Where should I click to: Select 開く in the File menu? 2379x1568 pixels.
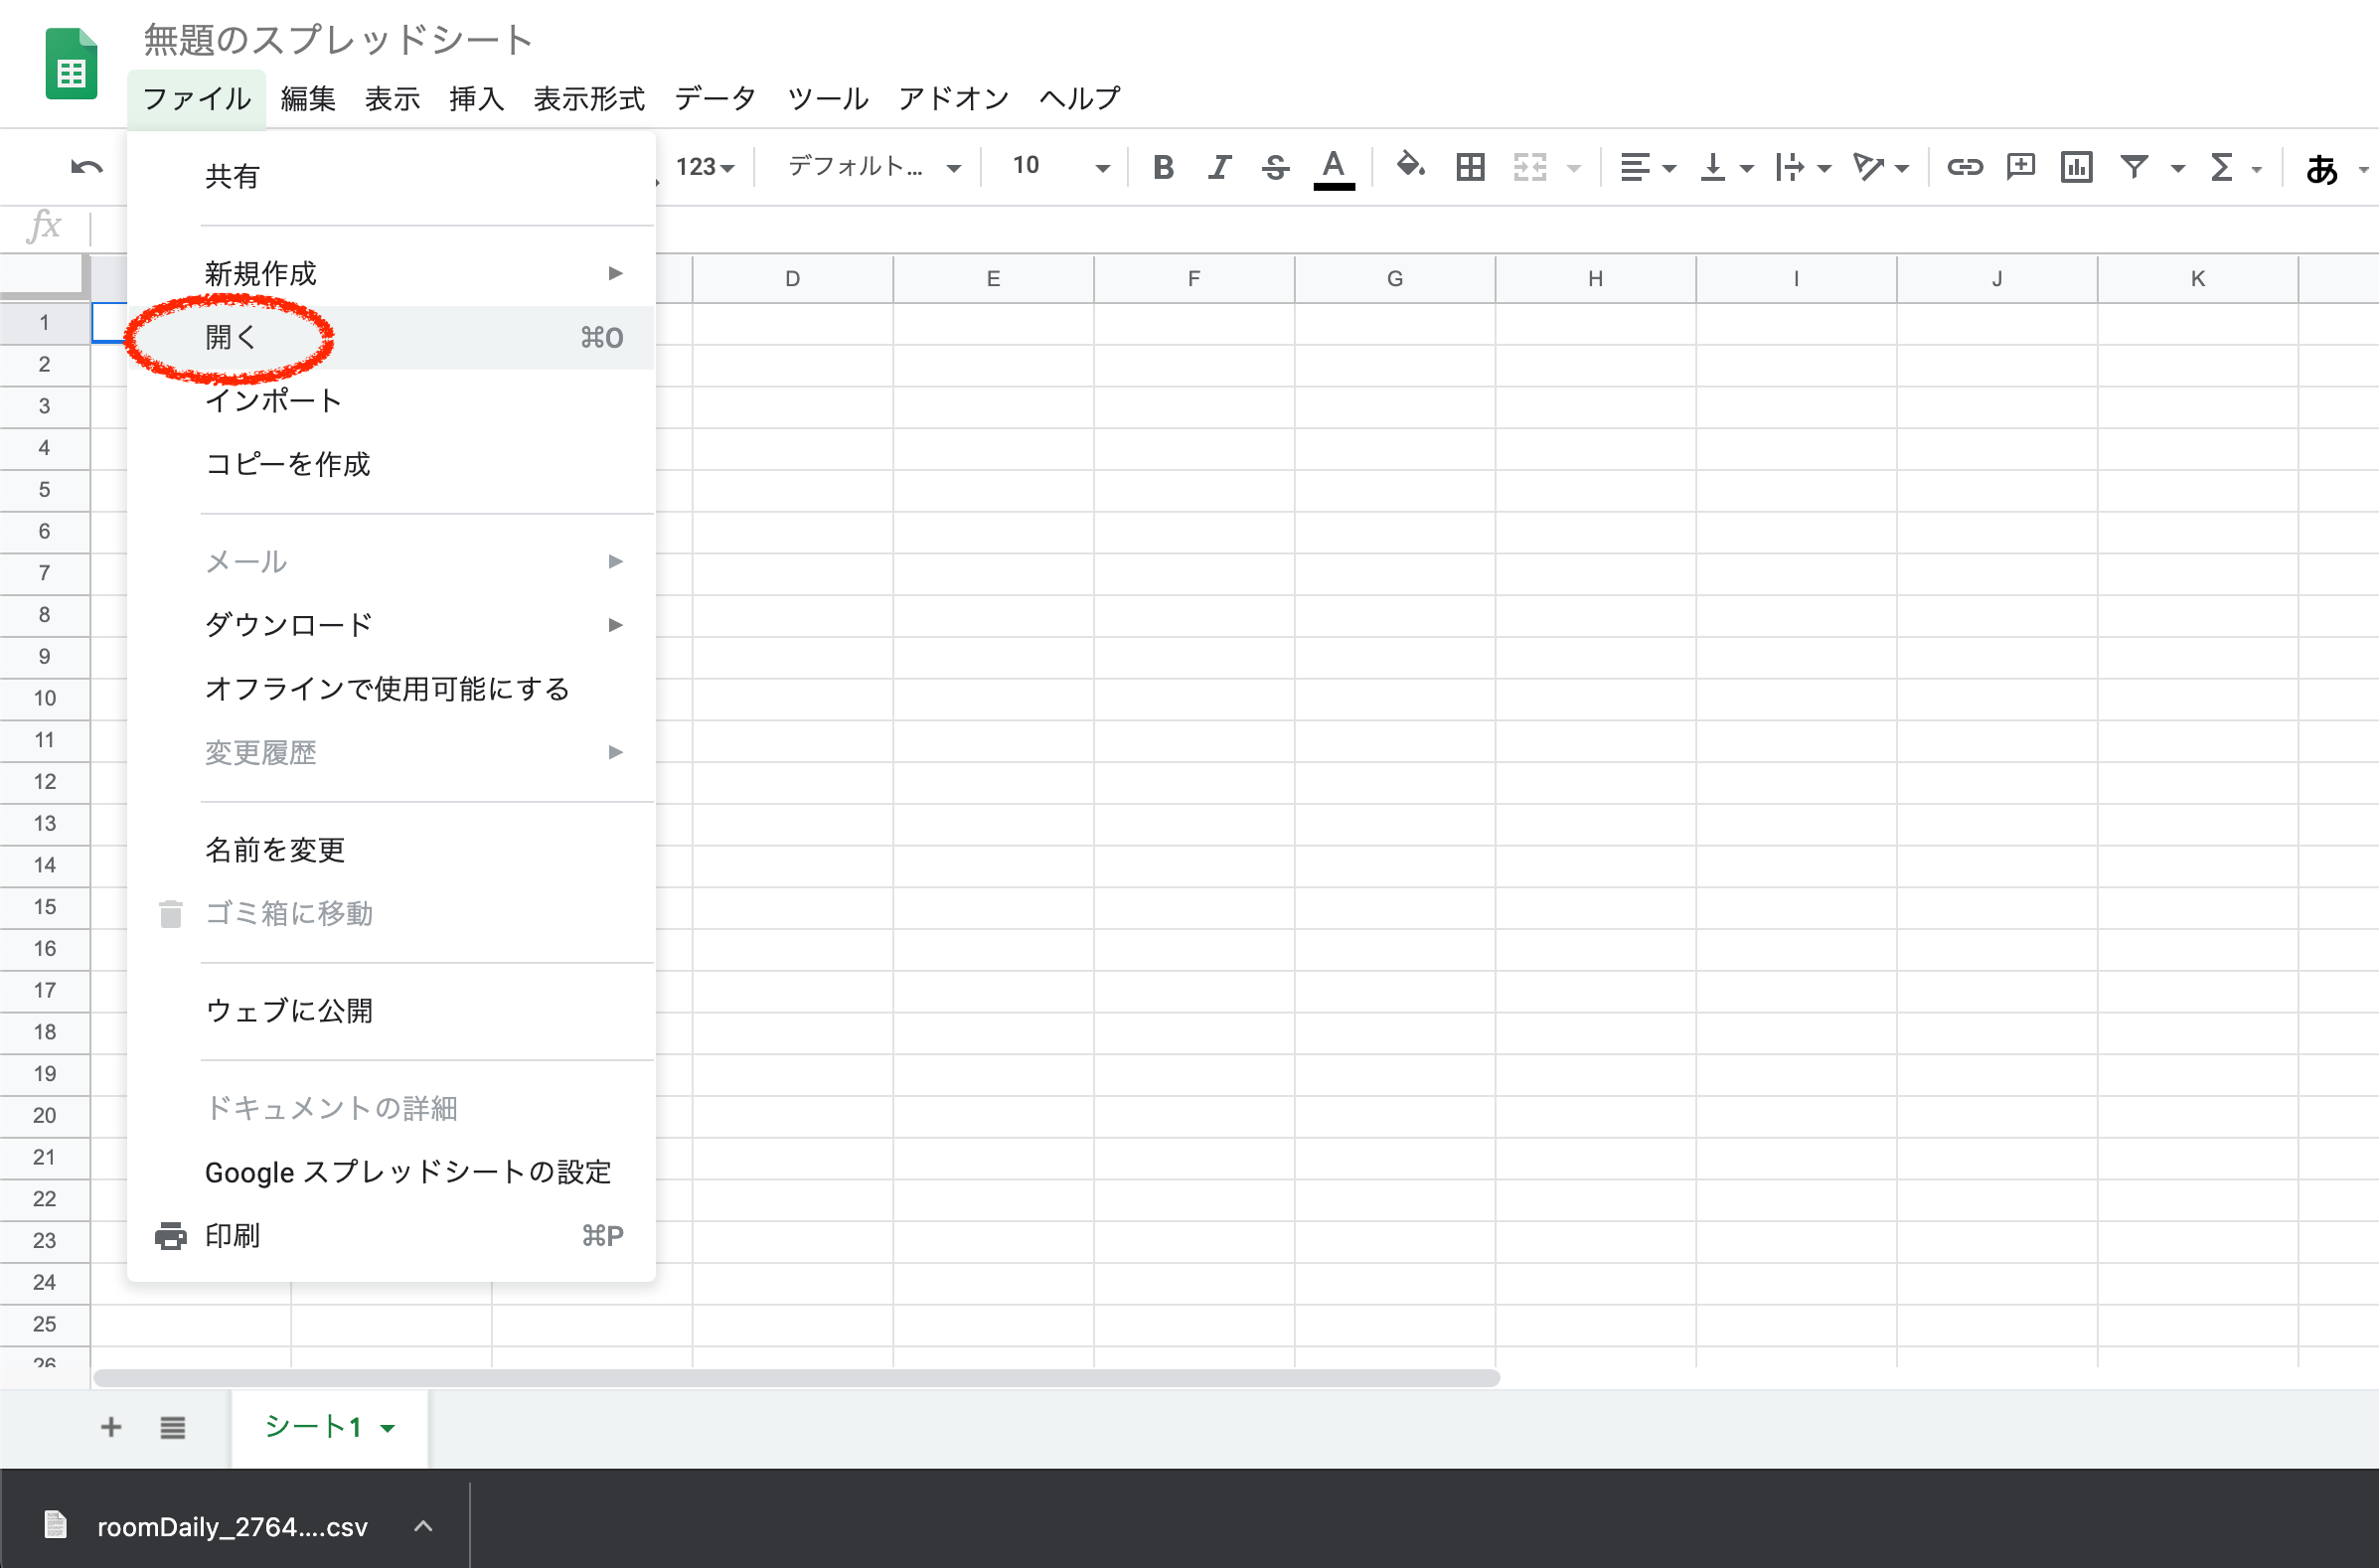[x=232, y=338]
